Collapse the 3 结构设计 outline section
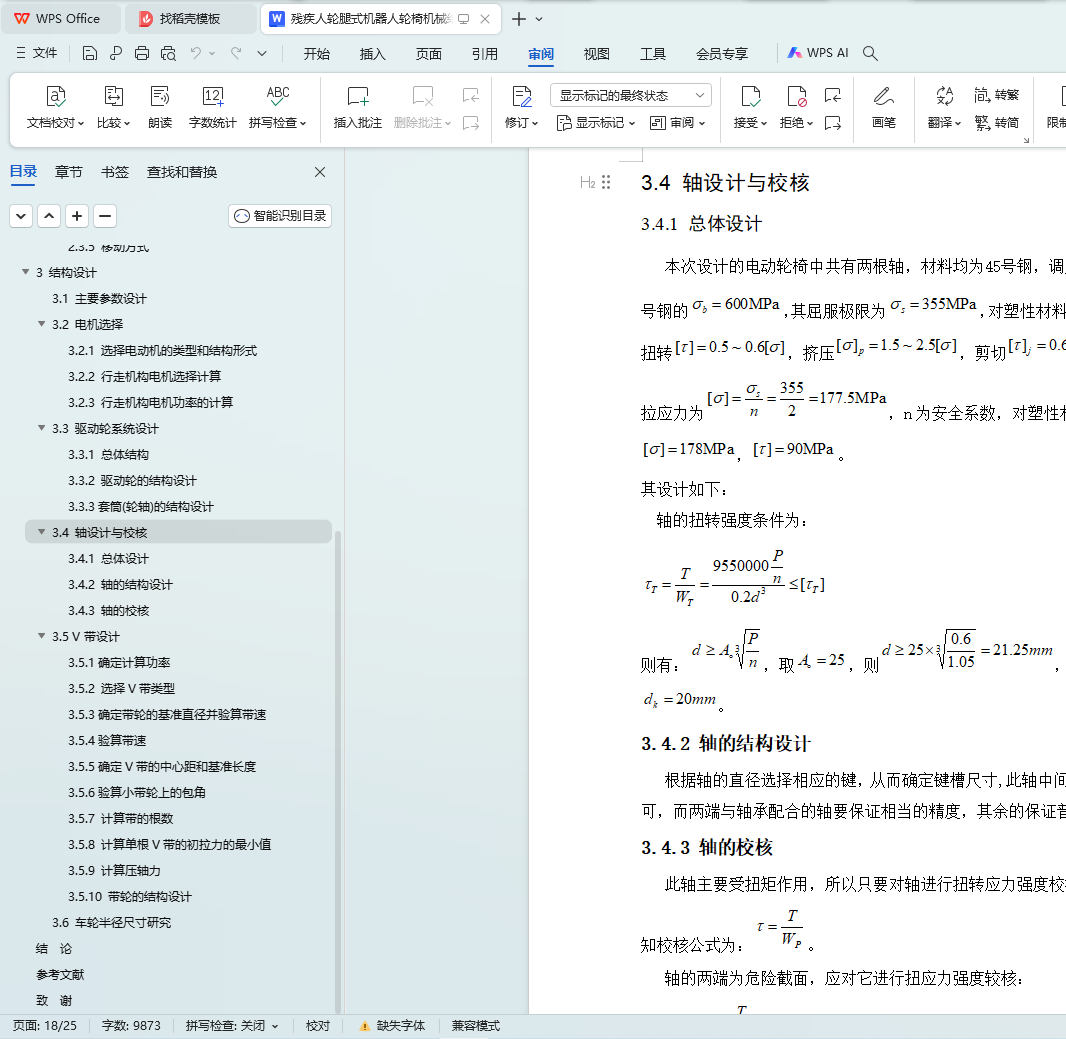The image size is (1066, 1039). point(25,272)
